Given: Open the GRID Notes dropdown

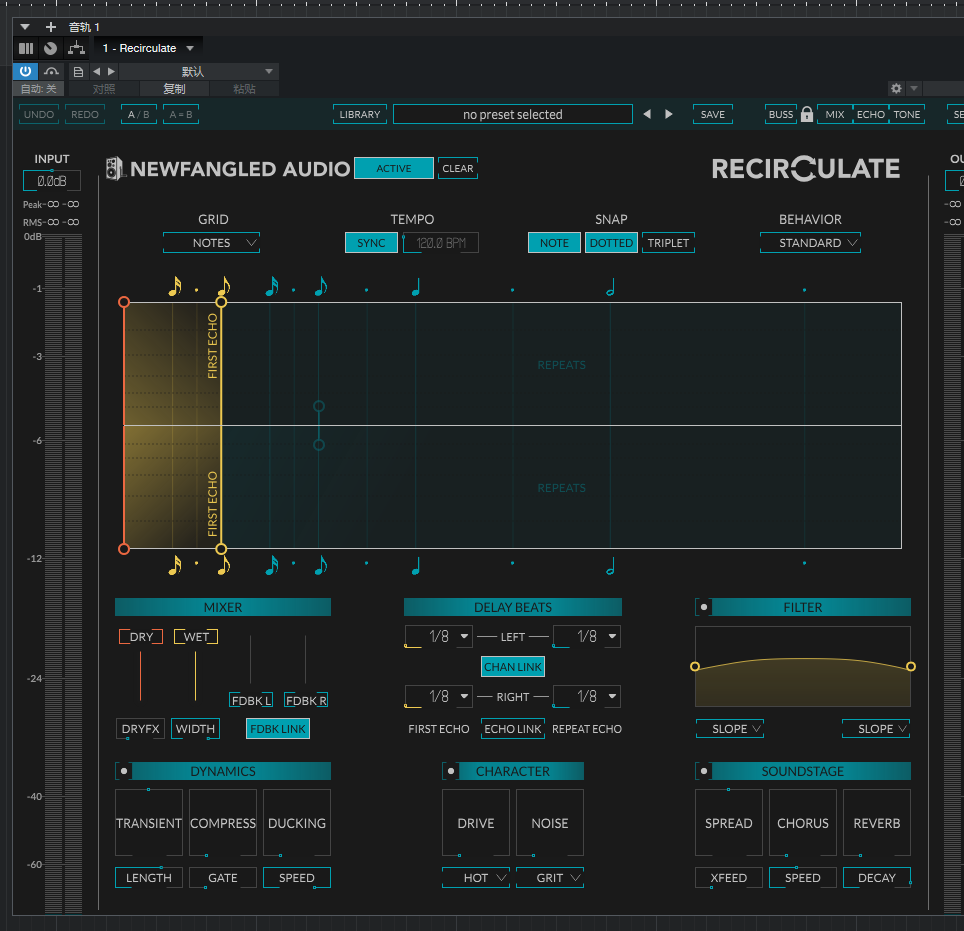Looking at the screenshot, I should coord(212,243).
